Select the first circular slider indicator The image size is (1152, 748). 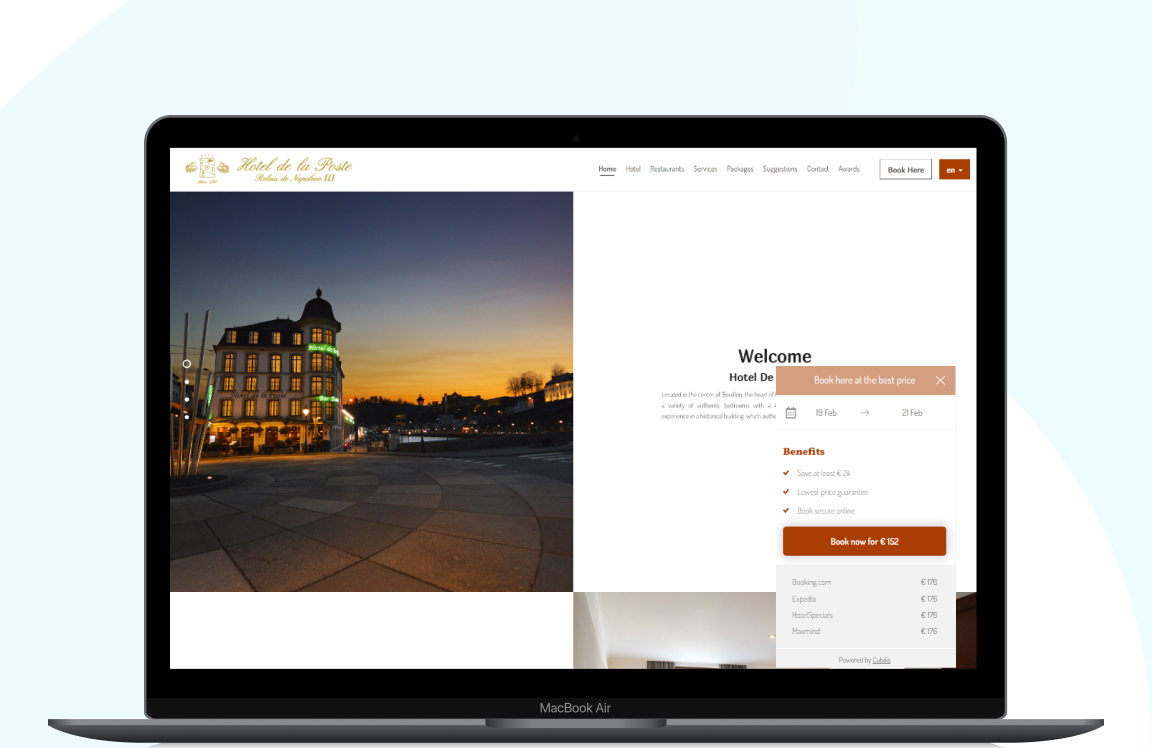click(x=187, y=364)
